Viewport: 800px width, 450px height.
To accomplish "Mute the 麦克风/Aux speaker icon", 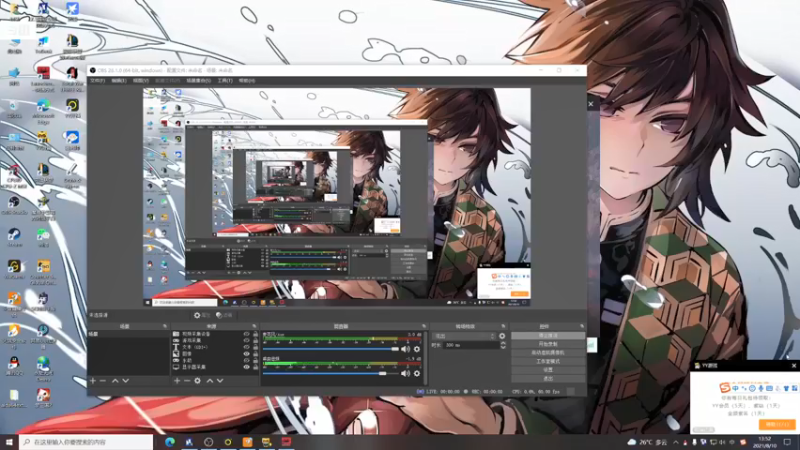I will click(405, 349).
